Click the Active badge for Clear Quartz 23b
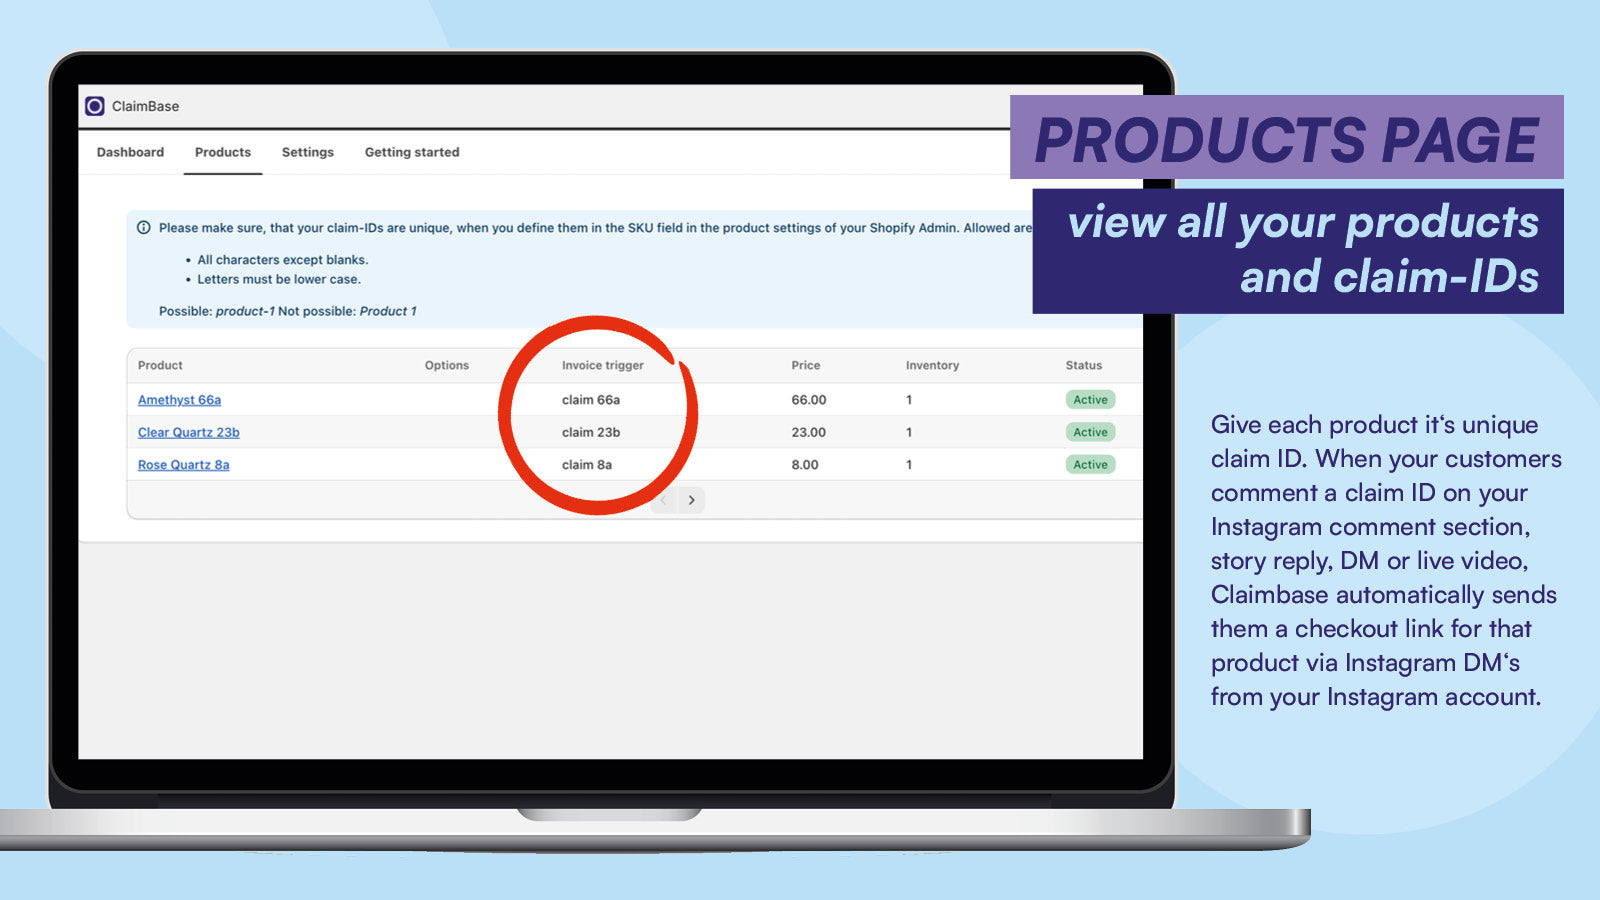Image resolution: width=1600 pixels, height=900 pixels. tap(1090, 432)
